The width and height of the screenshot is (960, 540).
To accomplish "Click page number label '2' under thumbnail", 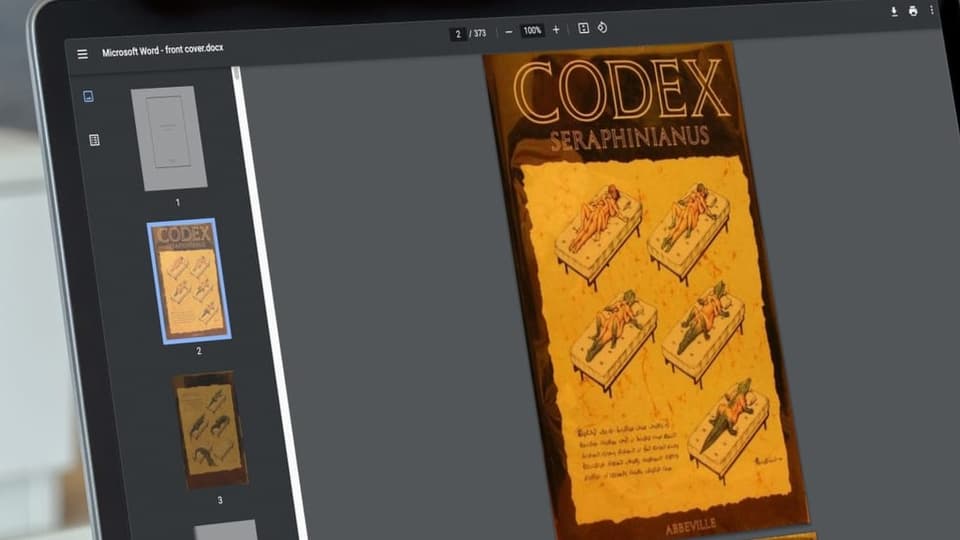I will pos(198,351).
